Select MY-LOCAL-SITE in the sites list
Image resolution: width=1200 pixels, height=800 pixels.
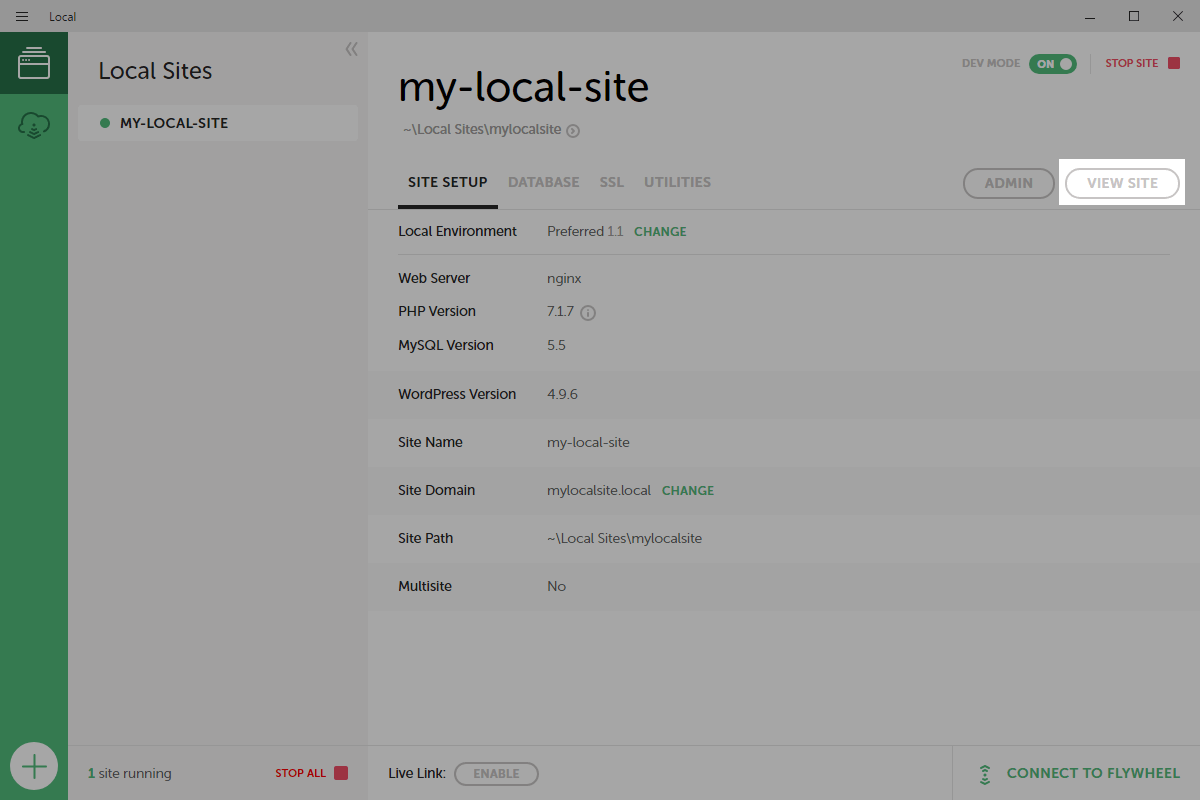(x=218, y=123)
